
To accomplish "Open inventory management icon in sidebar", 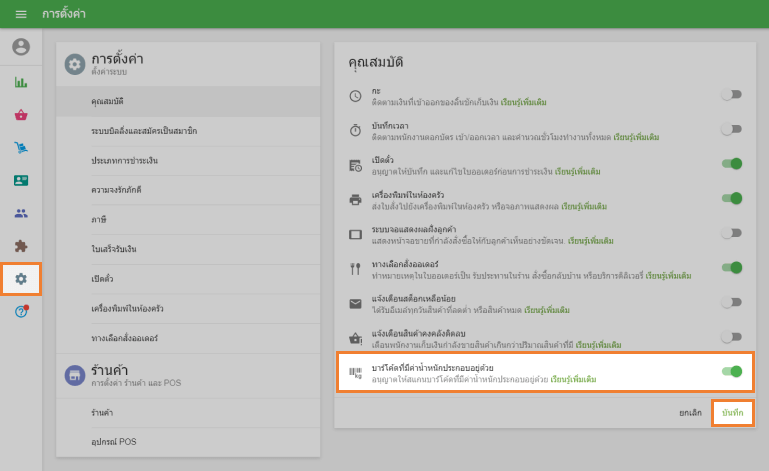I will (x=21, y=148).
